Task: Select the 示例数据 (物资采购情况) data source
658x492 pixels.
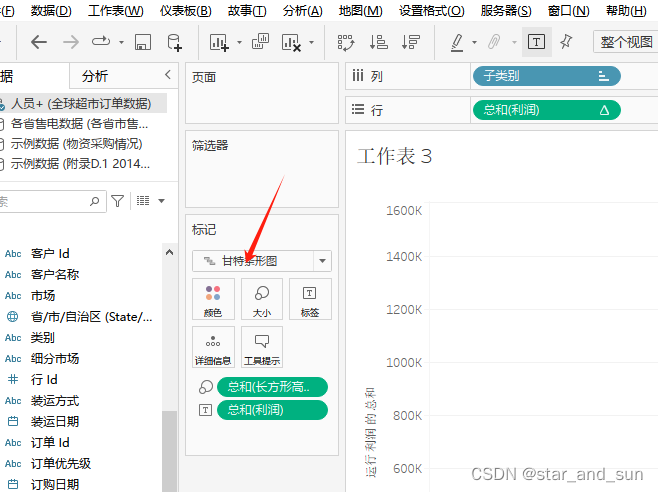Action: click(76, 144)
